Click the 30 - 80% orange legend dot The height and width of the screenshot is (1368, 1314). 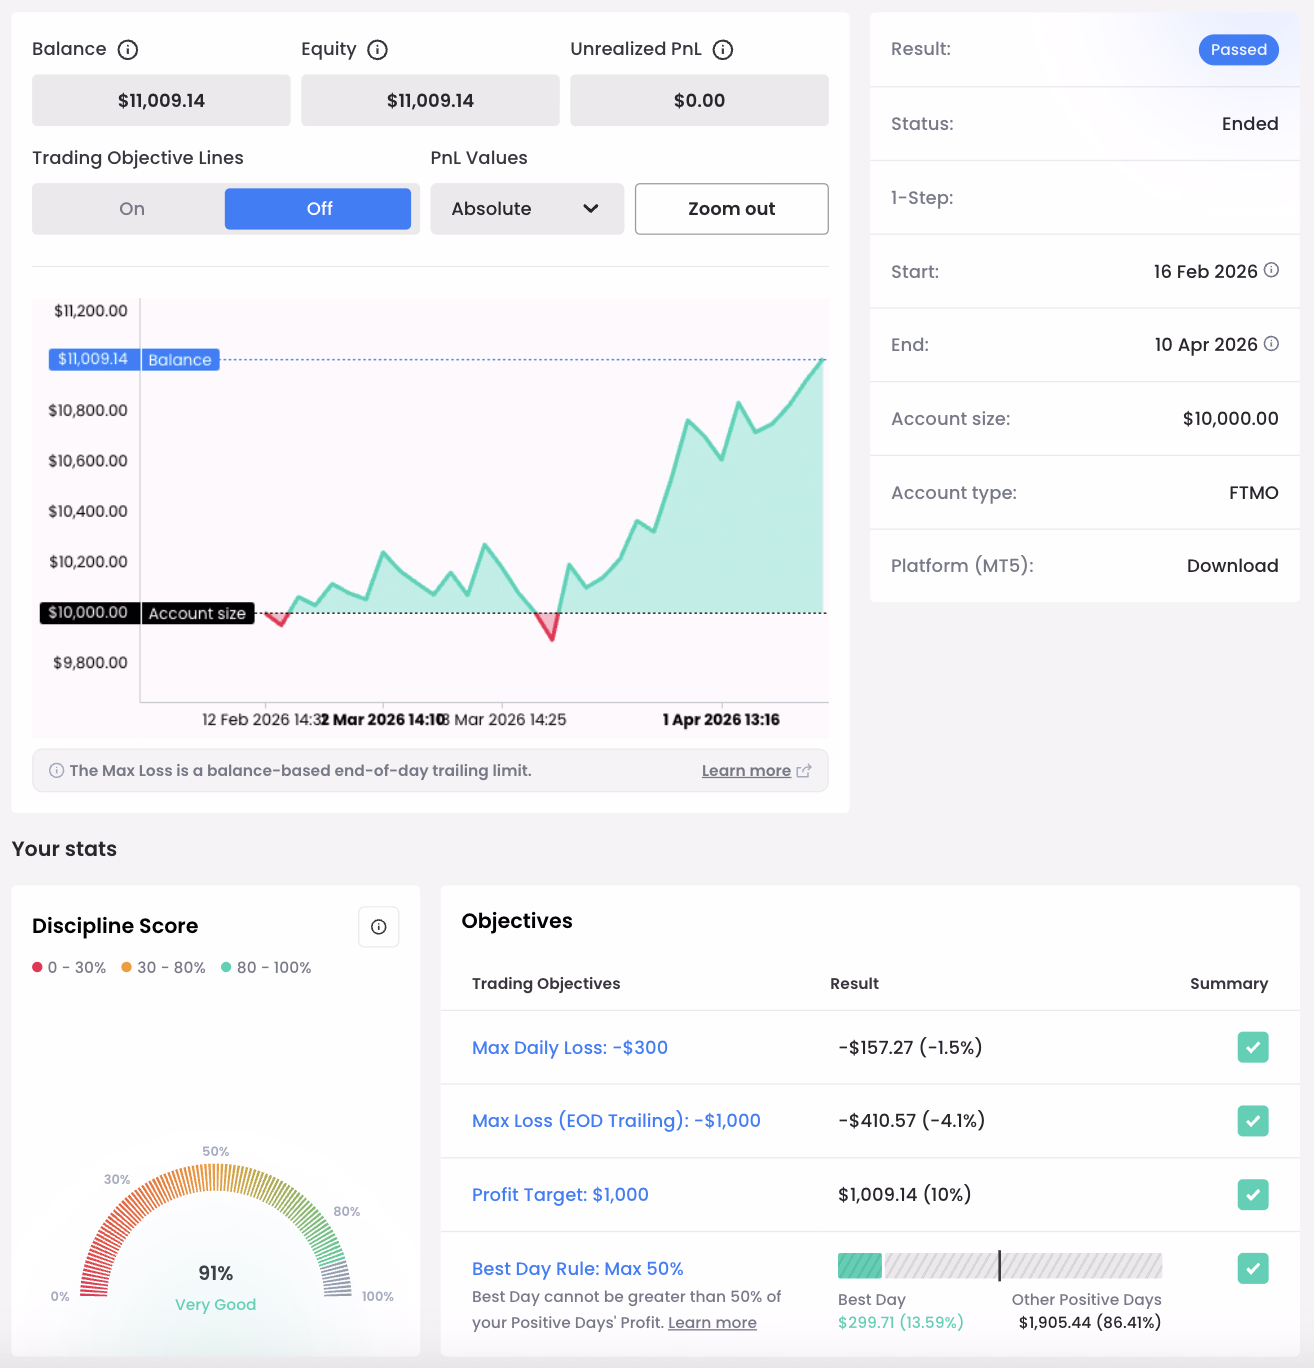(127, 967)
